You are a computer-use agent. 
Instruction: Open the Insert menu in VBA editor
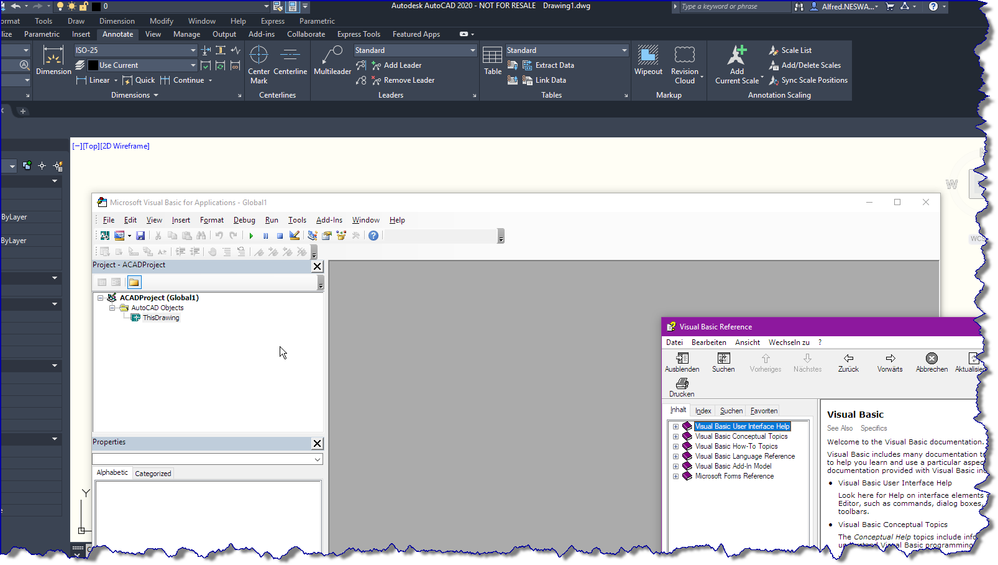(x=181, y=220)
